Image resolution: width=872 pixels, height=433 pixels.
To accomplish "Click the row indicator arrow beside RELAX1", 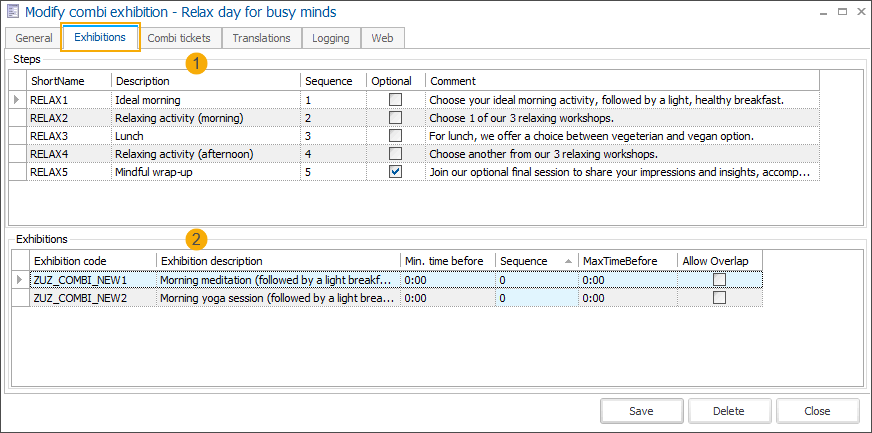I will coord(16,100).
